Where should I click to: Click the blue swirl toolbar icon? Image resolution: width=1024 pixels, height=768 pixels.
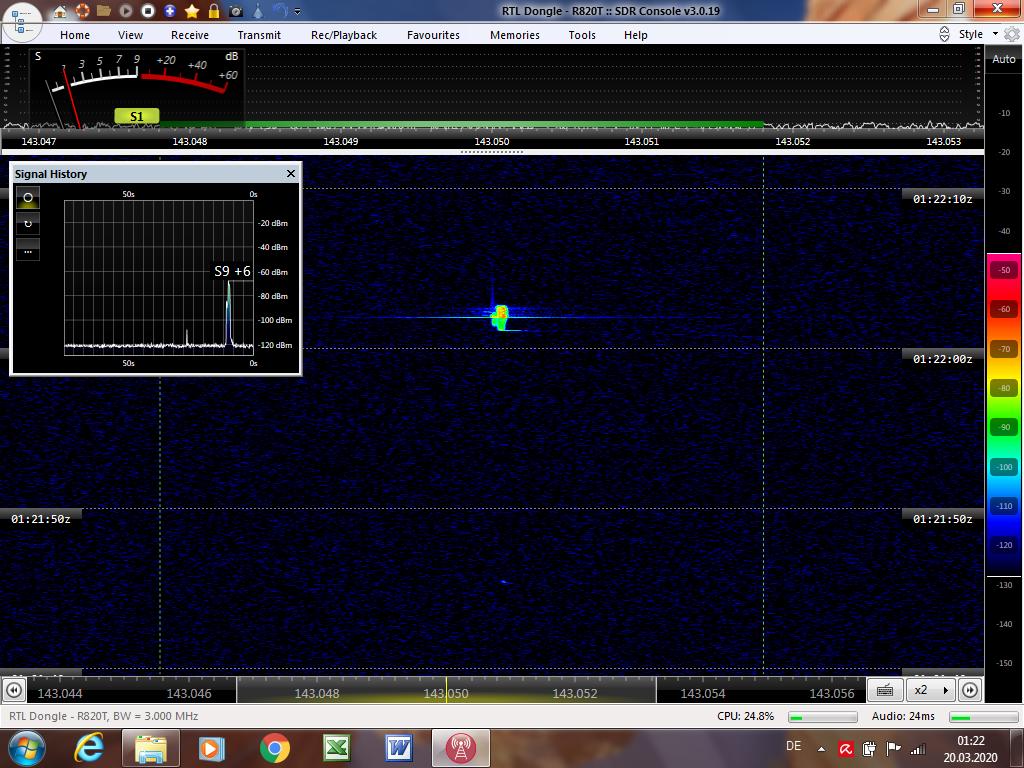coord(280,11)
